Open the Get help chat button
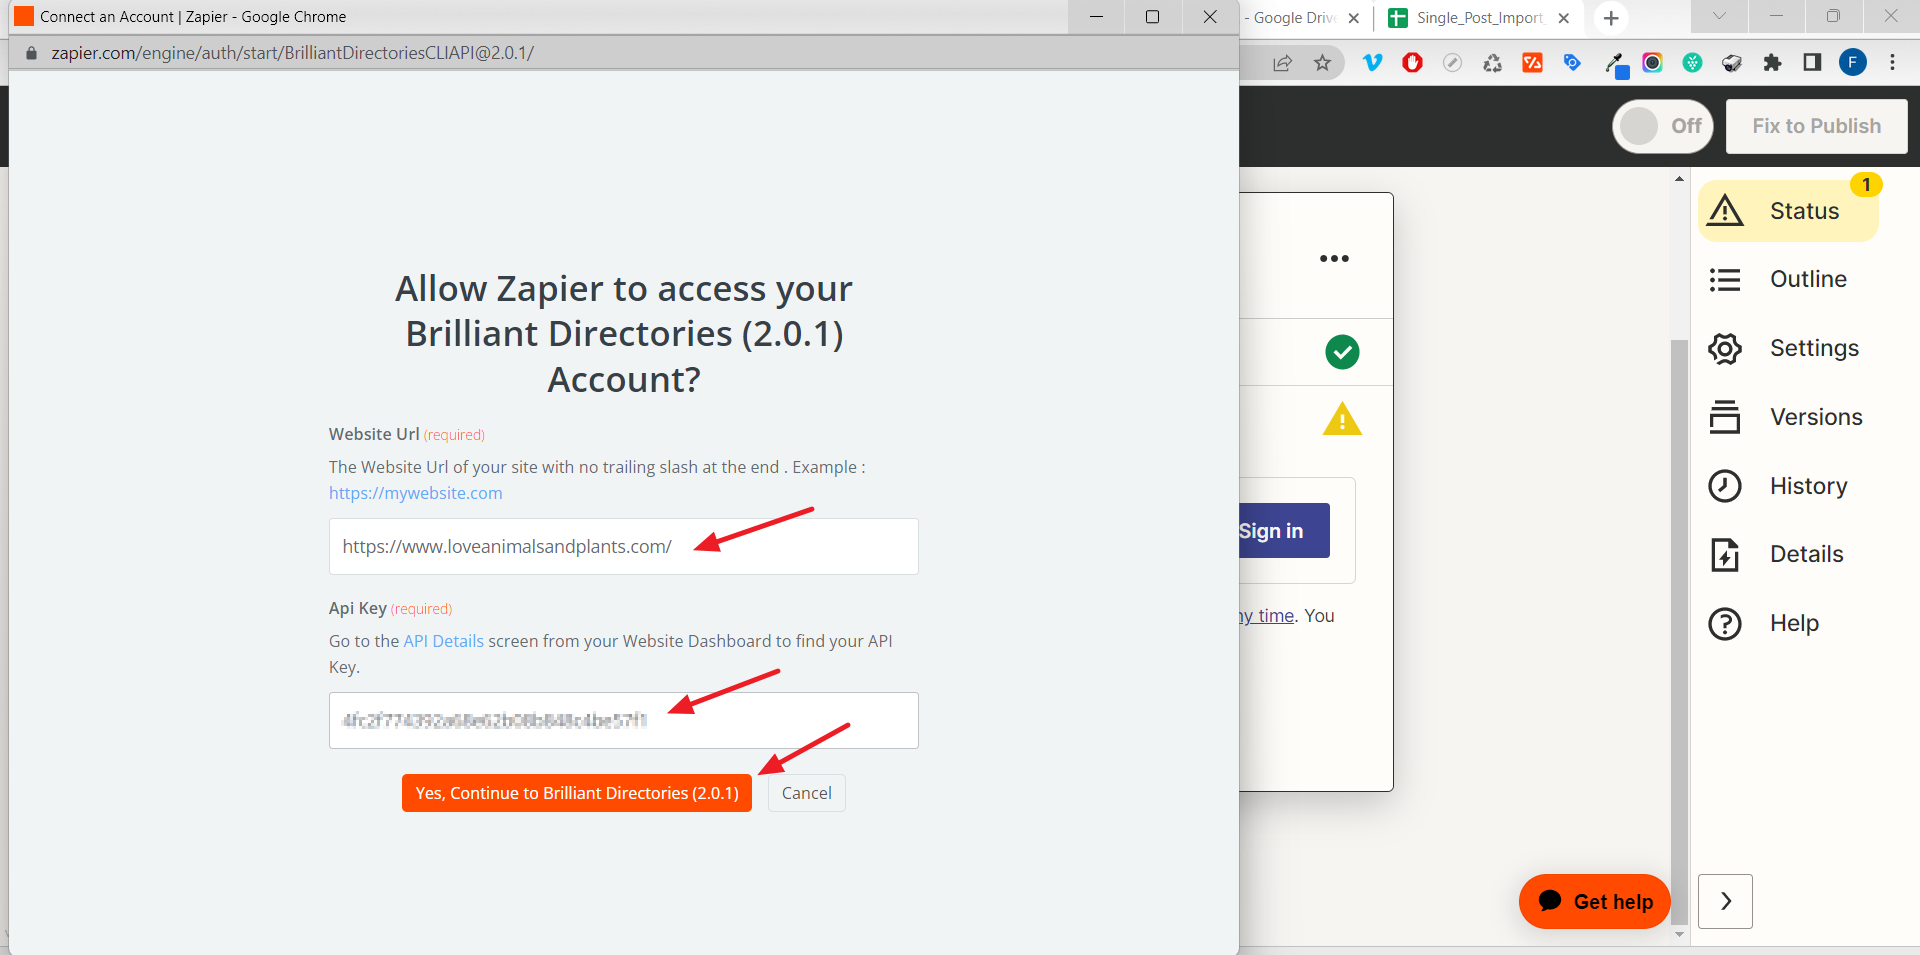The width and height of the screenshot is (1920, 955). [x=1595, y=901]
